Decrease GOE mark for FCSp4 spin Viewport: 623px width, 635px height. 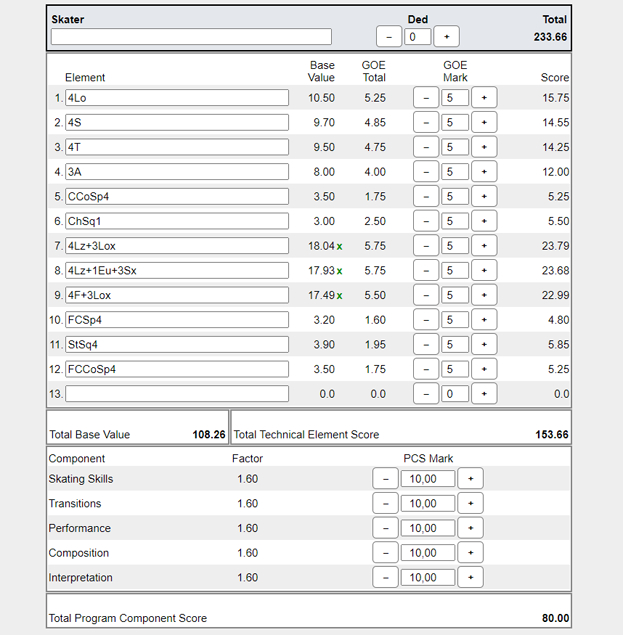coord(426,320)
